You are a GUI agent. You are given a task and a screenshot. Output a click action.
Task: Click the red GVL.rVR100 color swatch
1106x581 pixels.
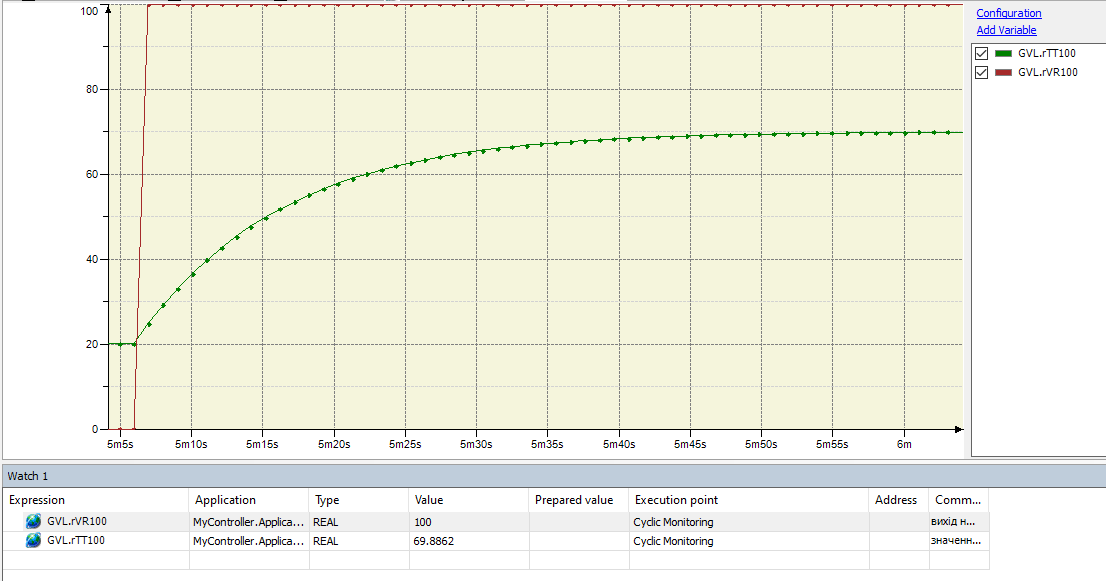[x=1004, y=73]
